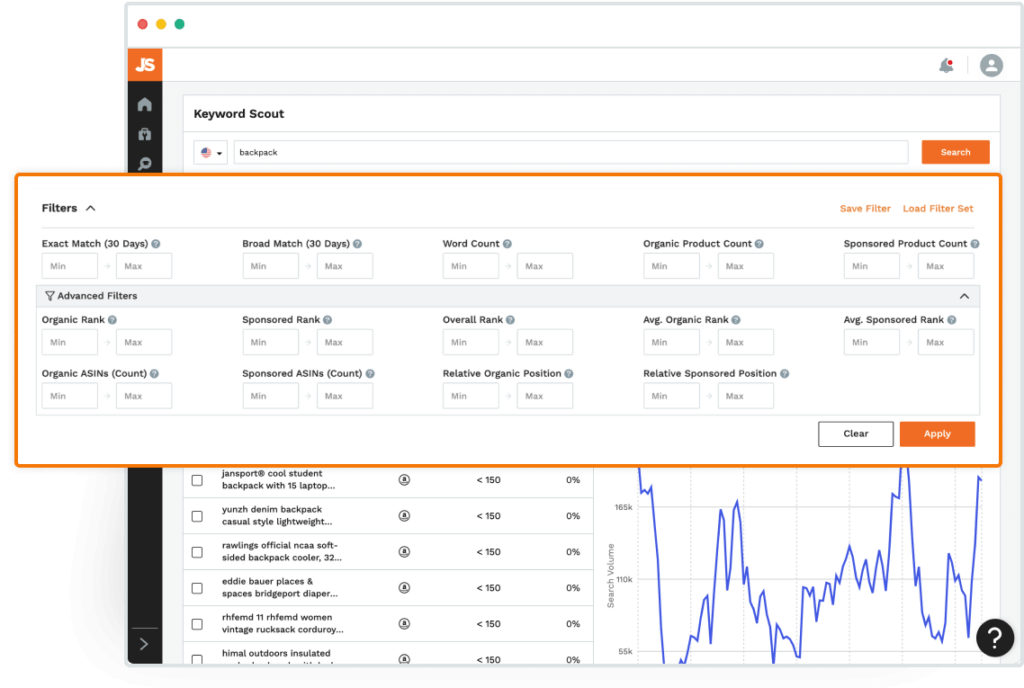Click the Relative Sponsored Position Max field
This screenshot has width=1024, height=688.
tap(746, 396)
